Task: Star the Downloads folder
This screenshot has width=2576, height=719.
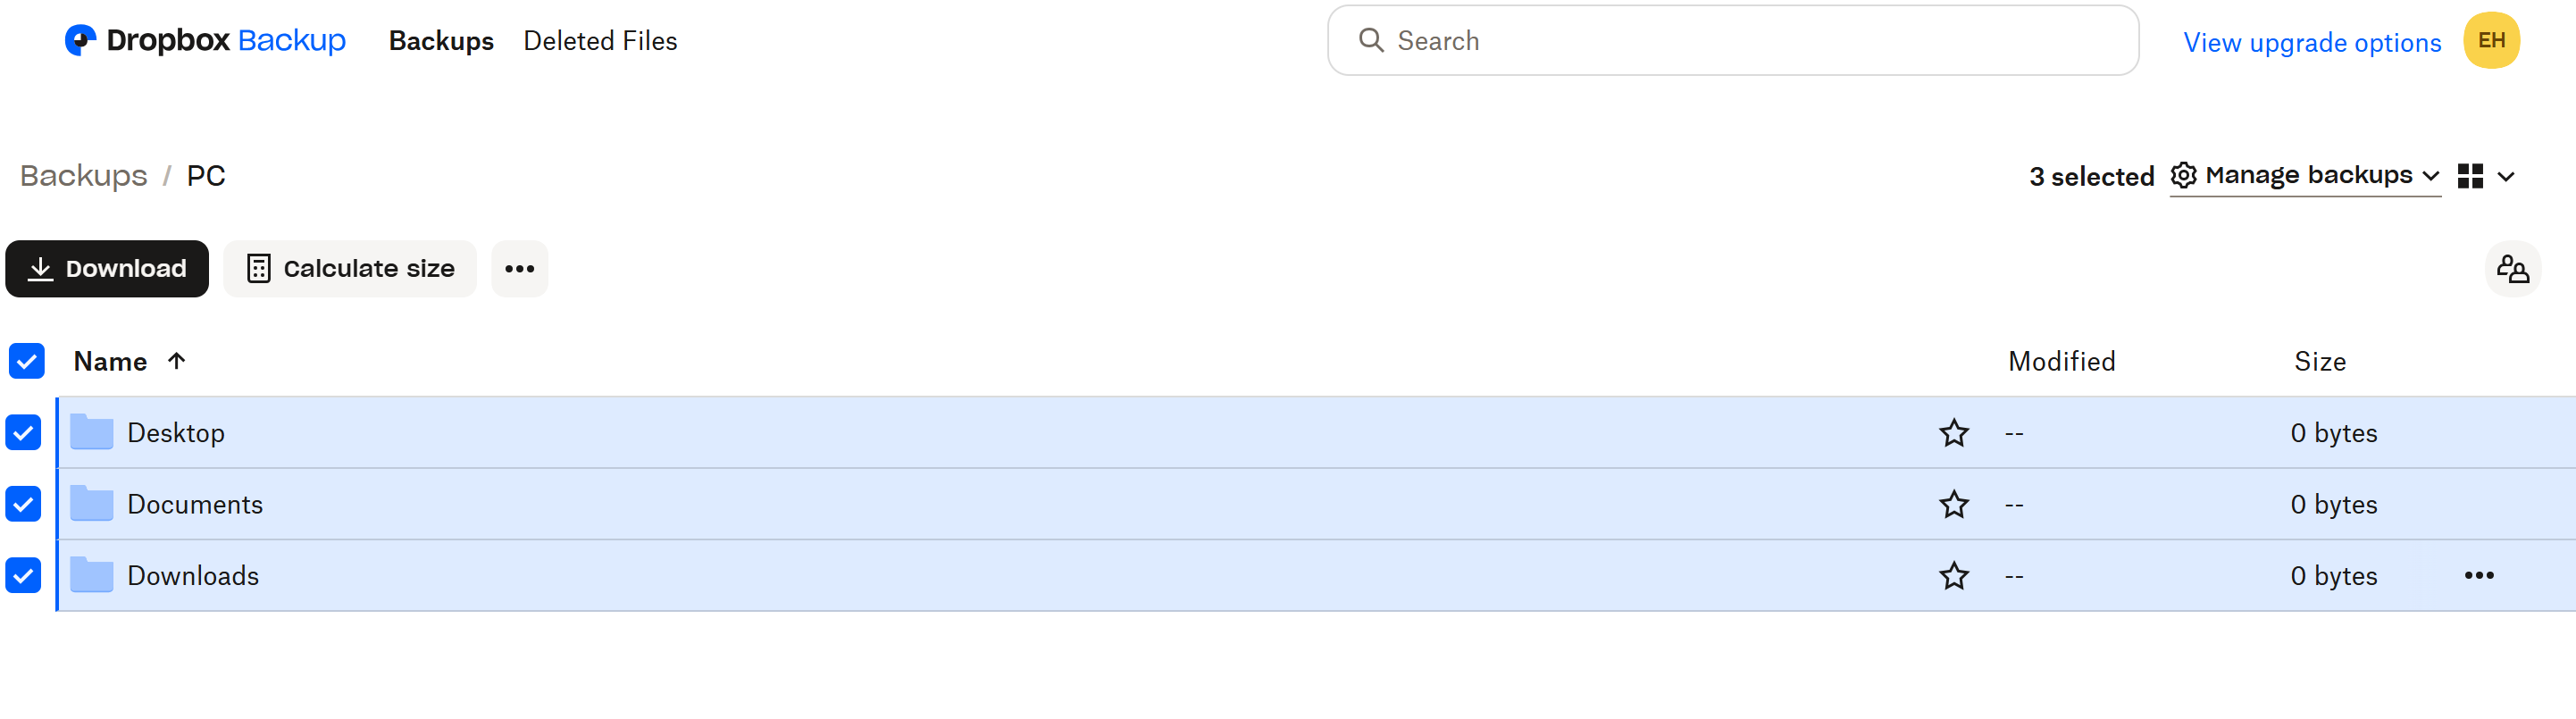Action: pos(1953,576)
